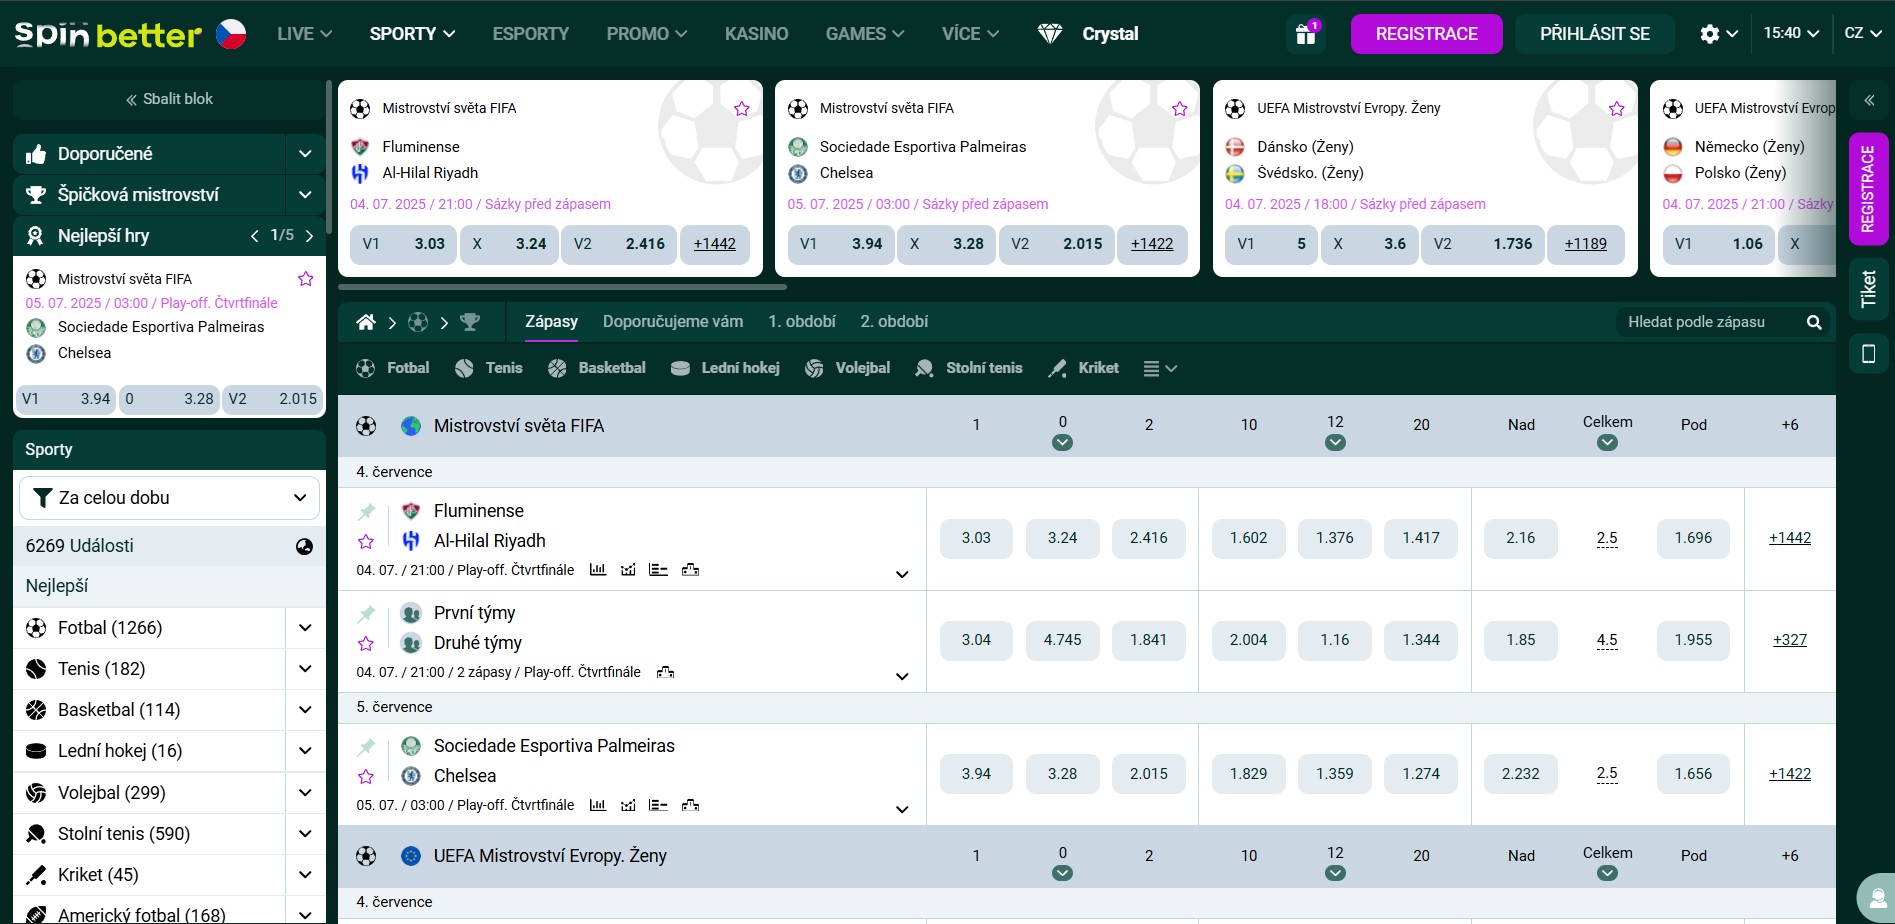Screen dimensions: 1895x924
Task: Expand the Doporučené section
Action: point(305,154)
